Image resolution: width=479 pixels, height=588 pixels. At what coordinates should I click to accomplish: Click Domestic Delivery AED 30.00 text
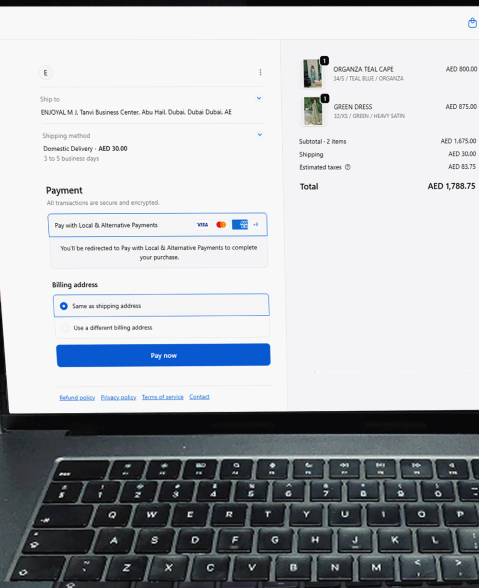pos(85,148)
